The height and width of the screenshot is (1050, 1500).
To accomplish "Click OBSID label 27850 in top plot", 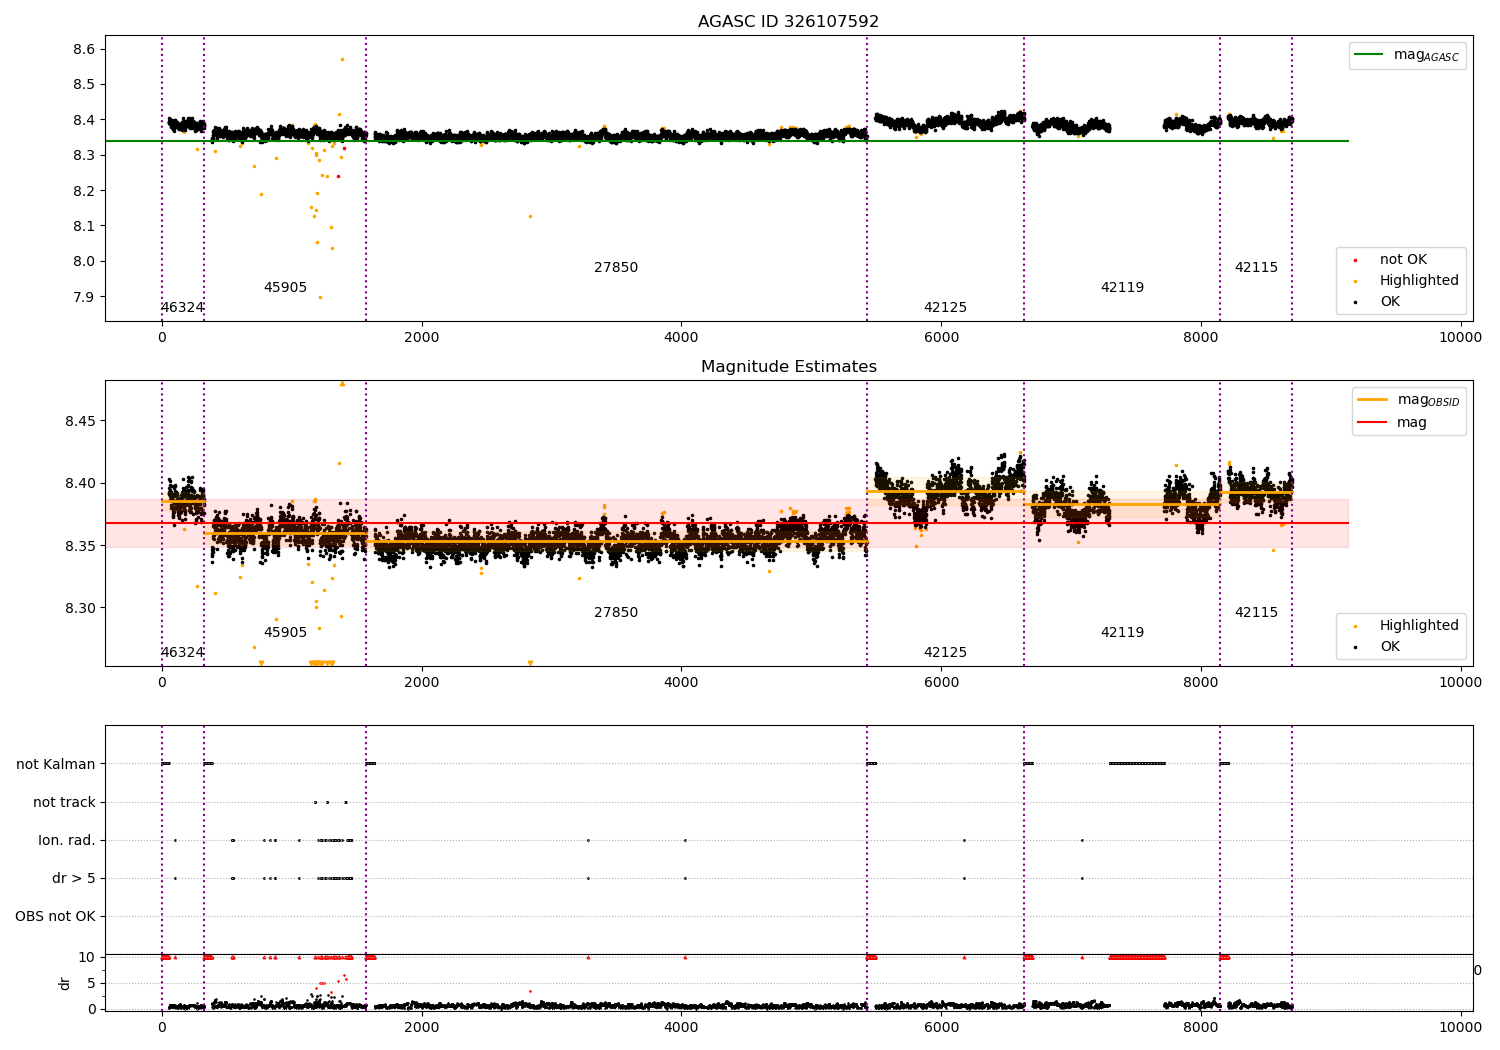I will coord(616,268).
